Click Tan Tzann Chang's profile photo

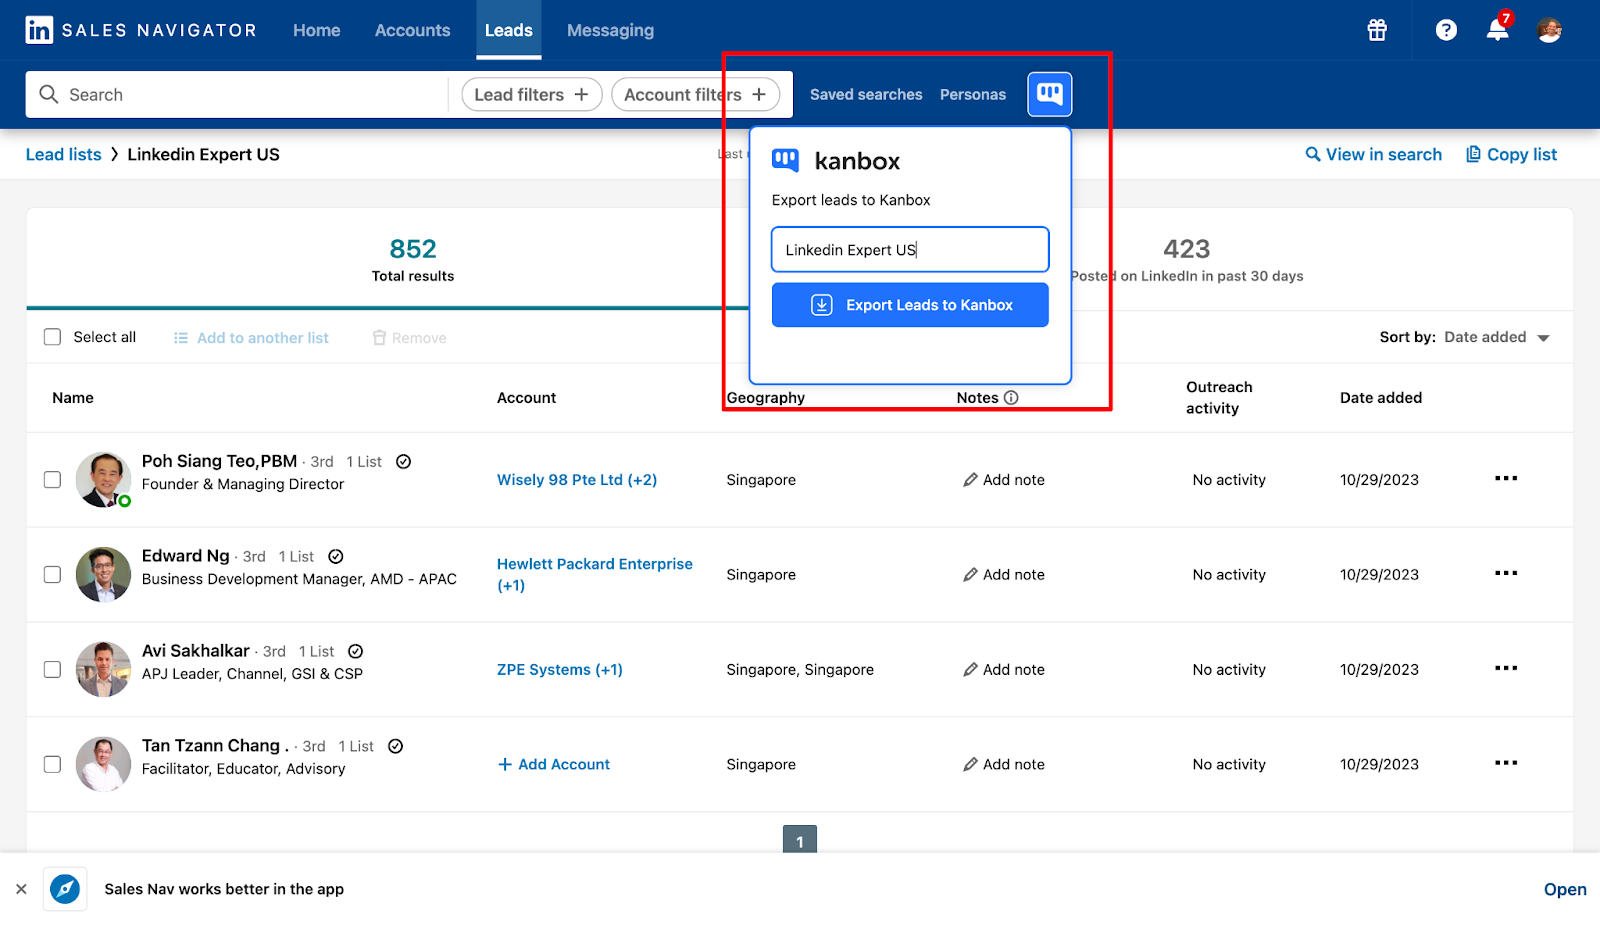103,764
